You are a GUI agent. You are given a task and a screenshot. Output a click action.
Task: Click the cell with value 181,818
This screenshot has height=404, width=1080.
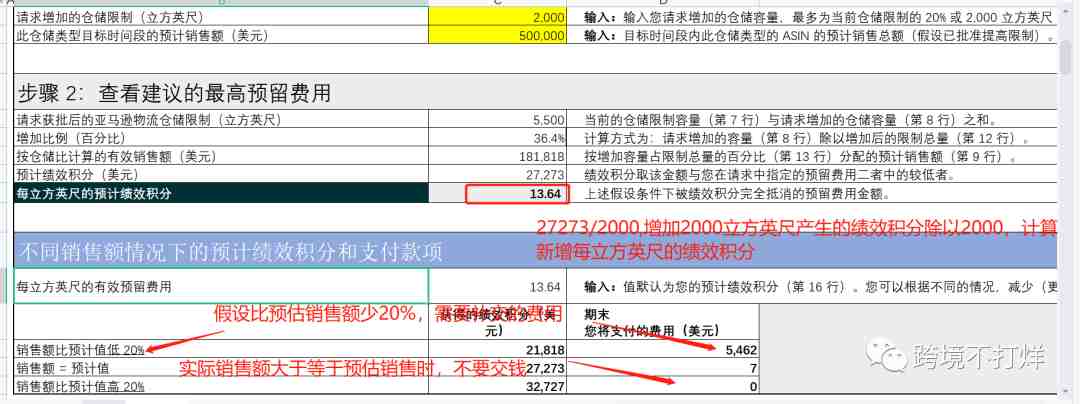coord(497,157)
